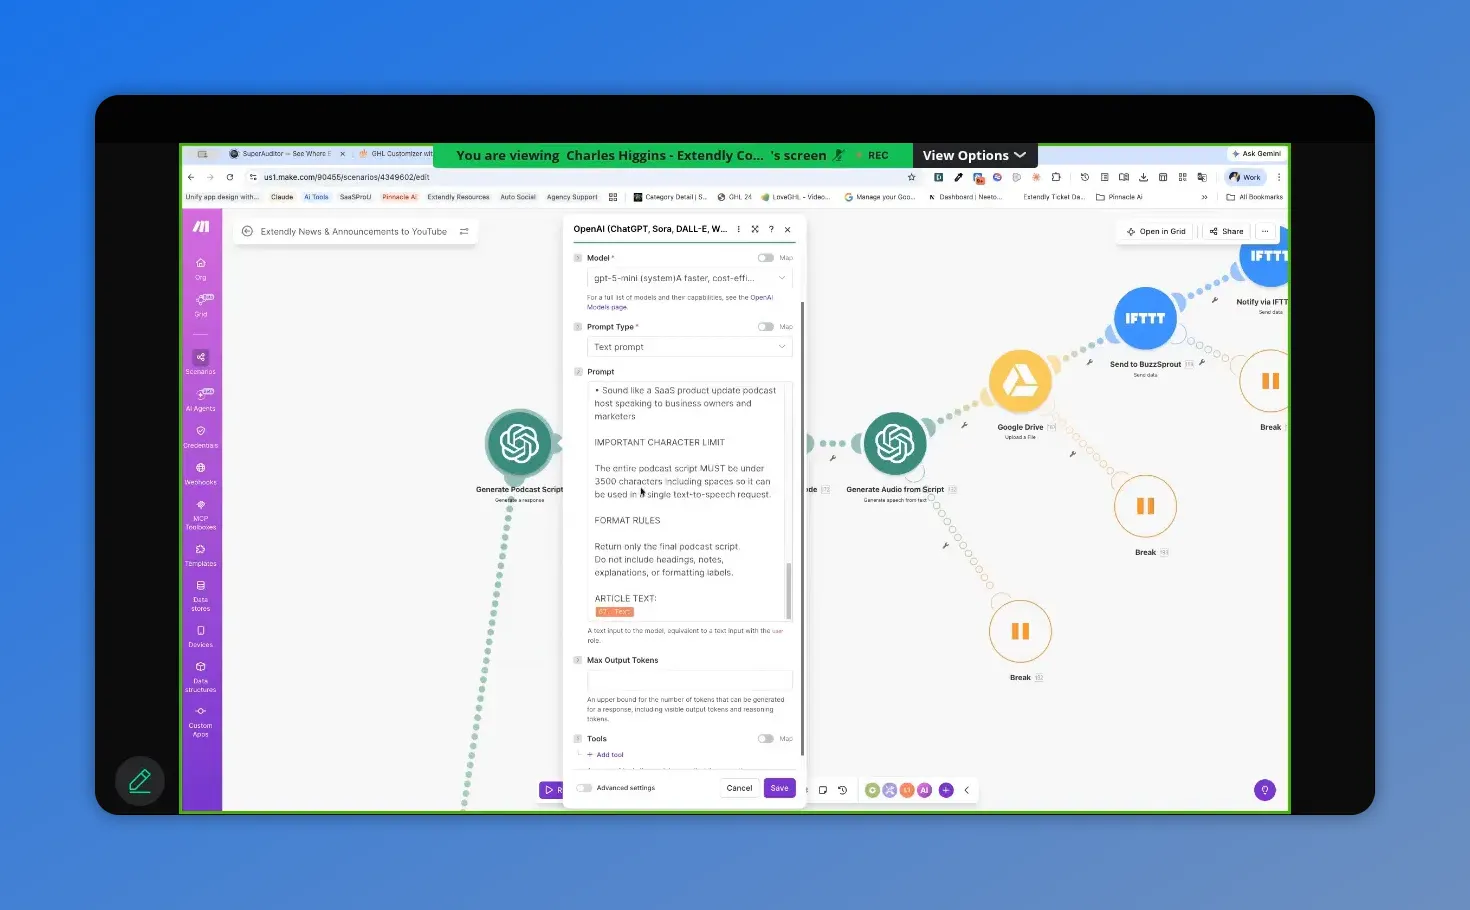
Task: Enable the Advanced settings toggle
Action: click(584, 788)
